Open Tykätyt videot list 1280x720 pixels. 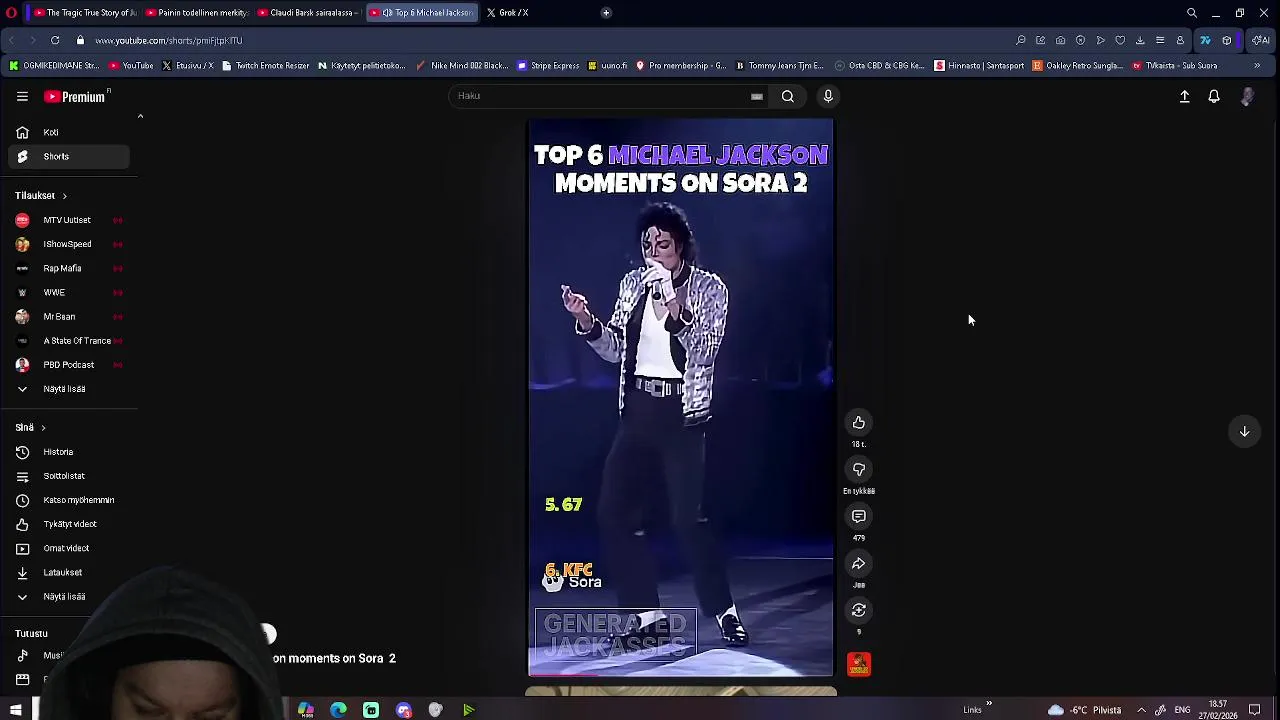tap(69, 524)
